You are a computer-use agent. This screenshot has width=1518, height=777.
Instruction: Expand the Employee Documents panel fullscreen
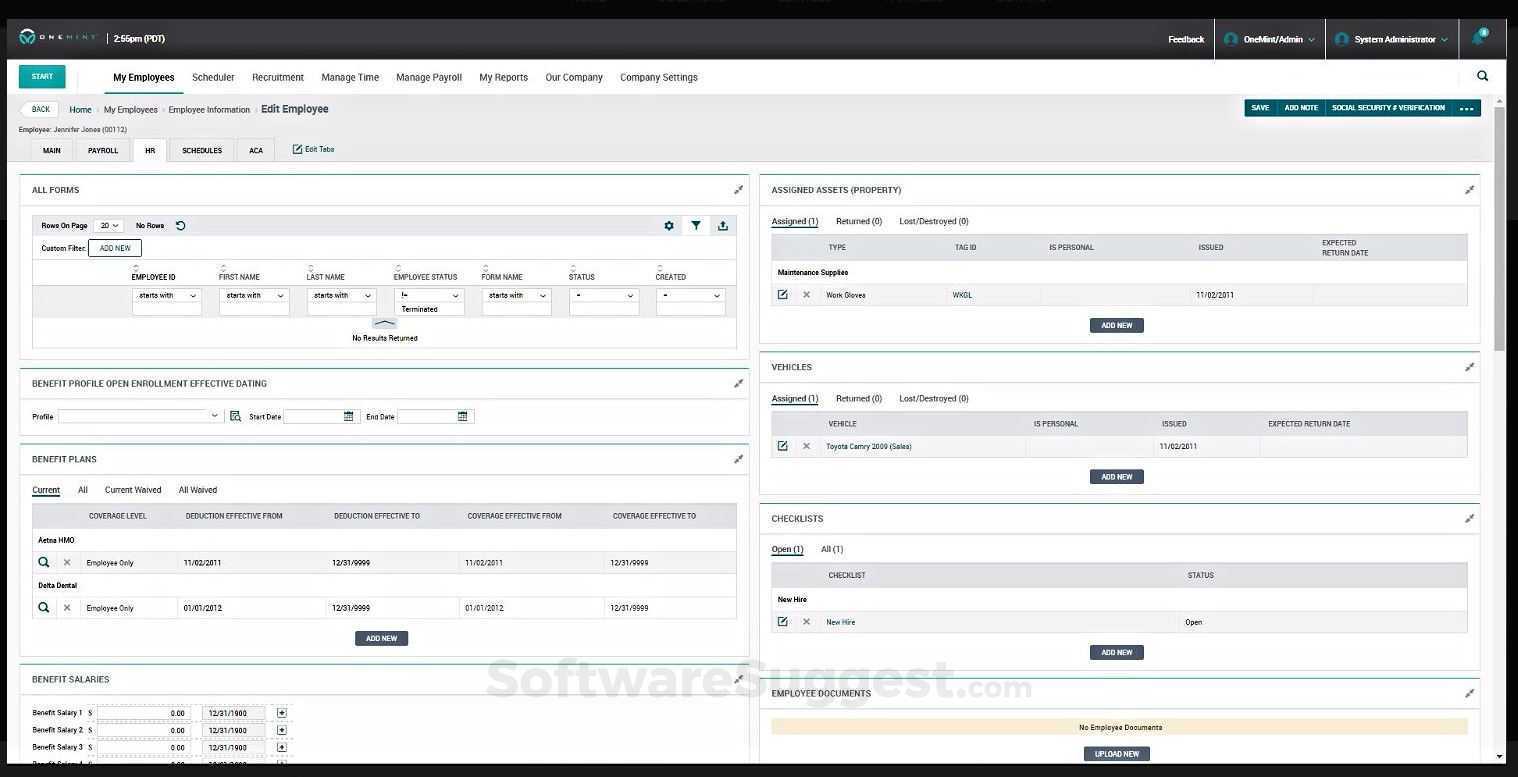tap(1469, 693)
